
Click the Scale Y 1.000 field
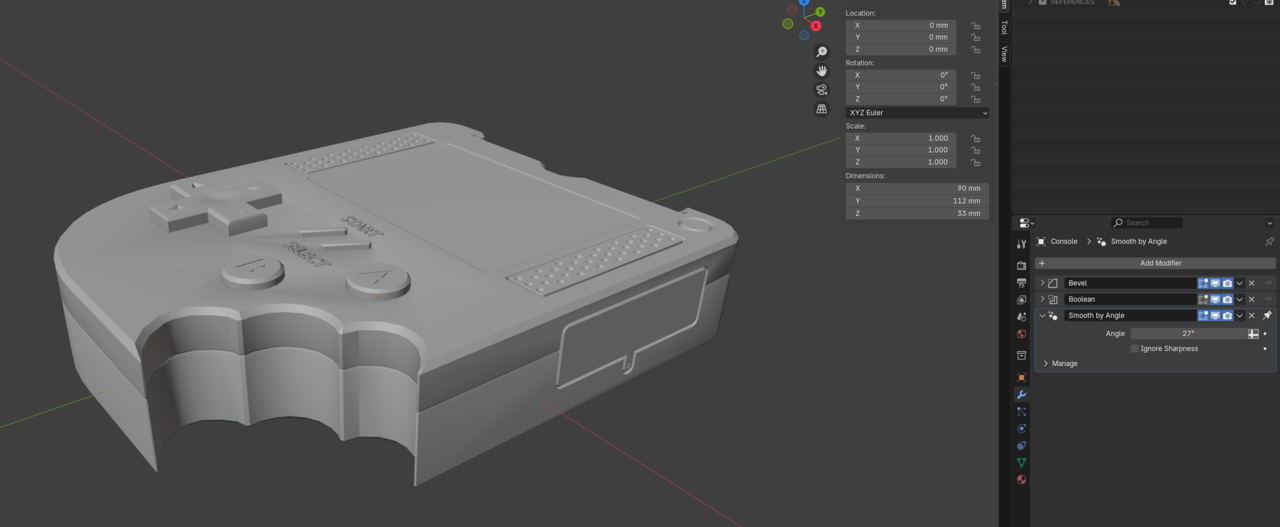901,150
